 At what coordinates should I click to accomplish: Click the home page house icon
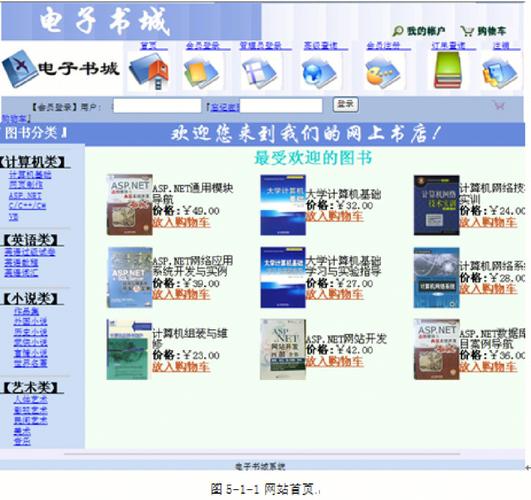click(149, 72)
